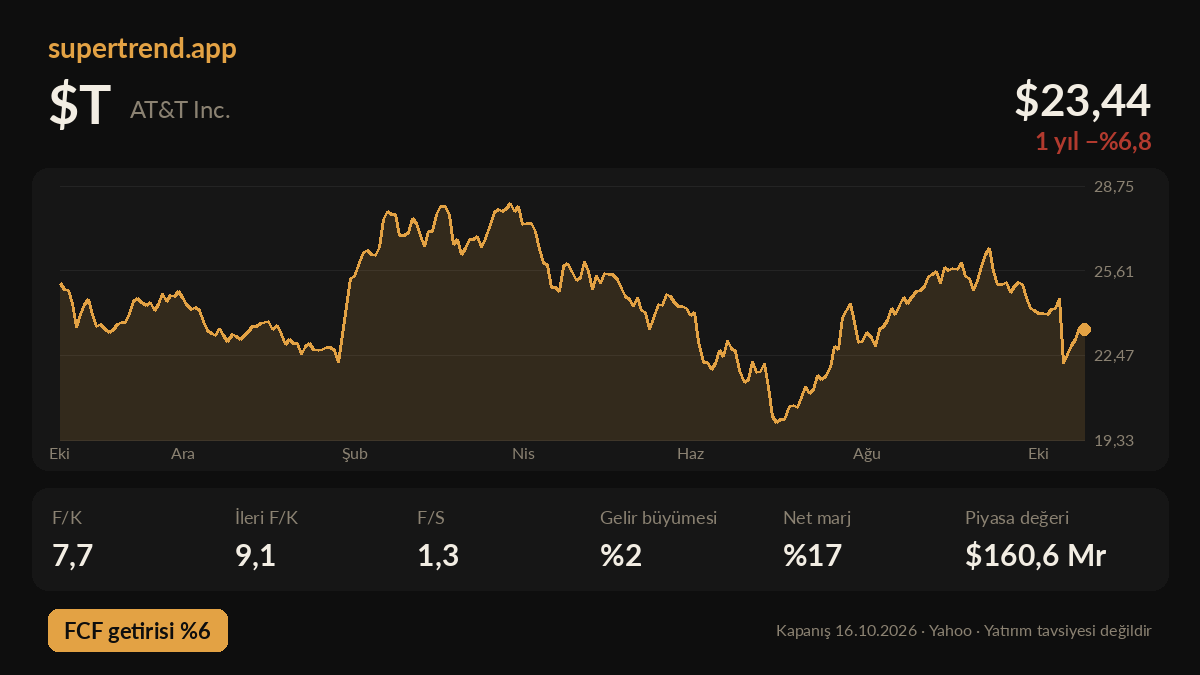Click the F/S label

coord(431,518)
